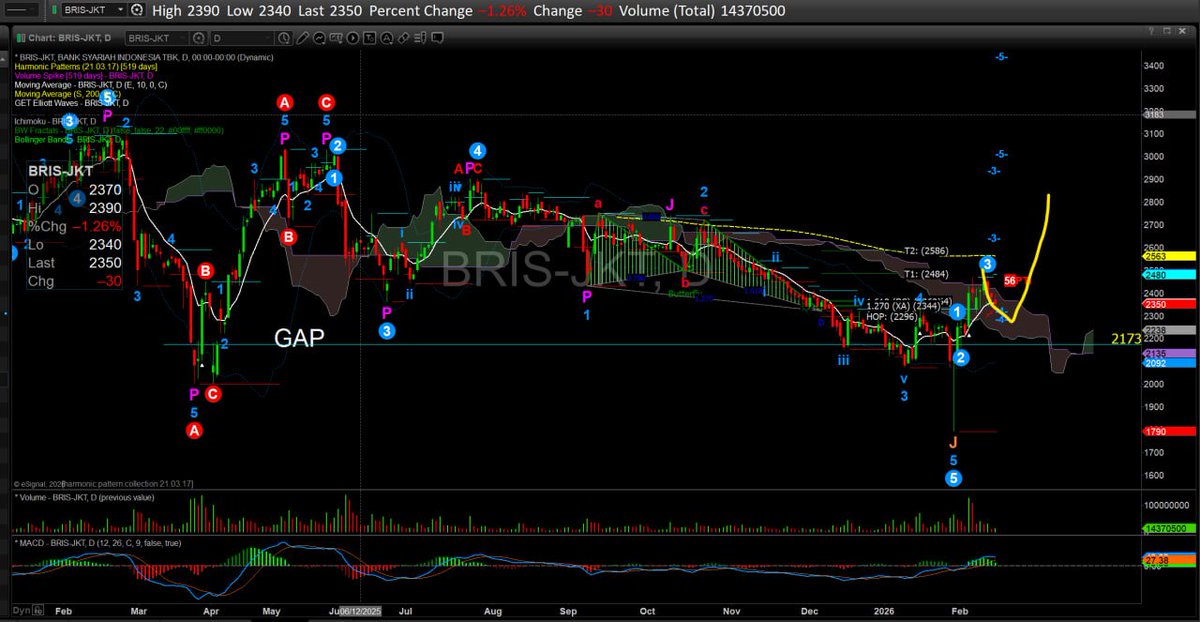Close the chart window with X button
Screen dimensions: 1200x622
(x=1182, y=31)
